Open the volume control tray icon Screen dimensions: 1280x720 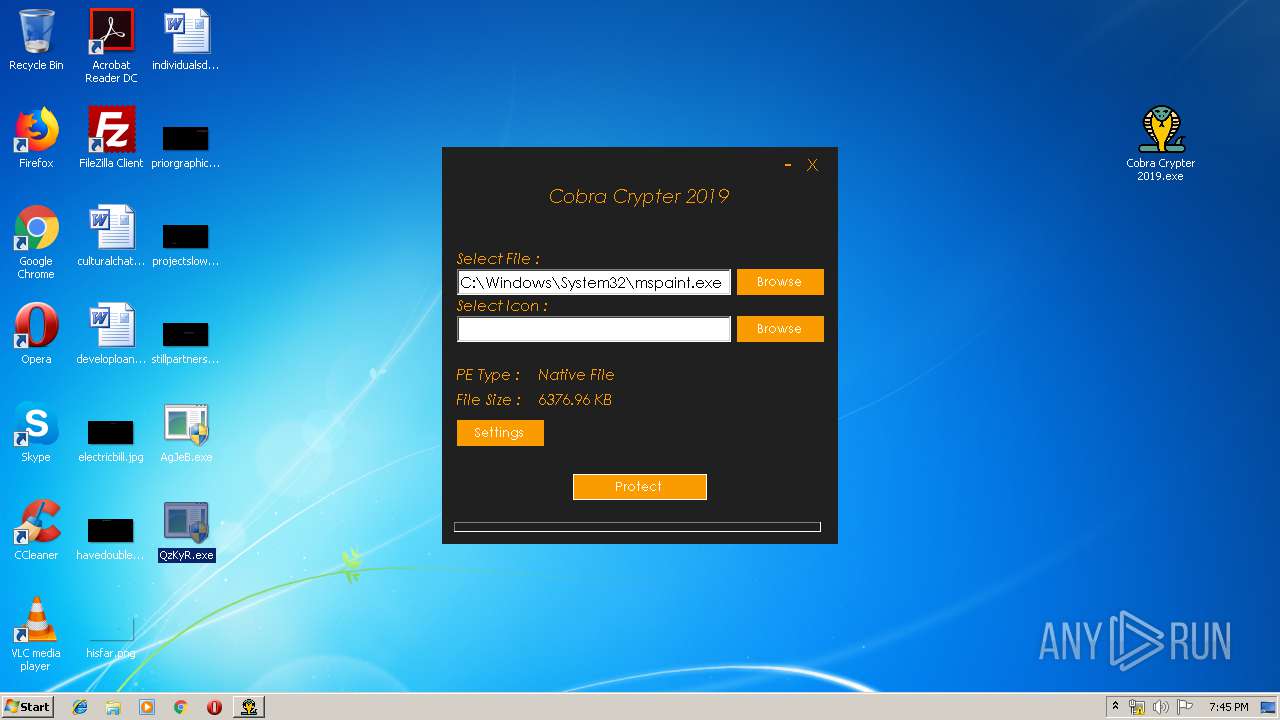[x=1161, y=707]
